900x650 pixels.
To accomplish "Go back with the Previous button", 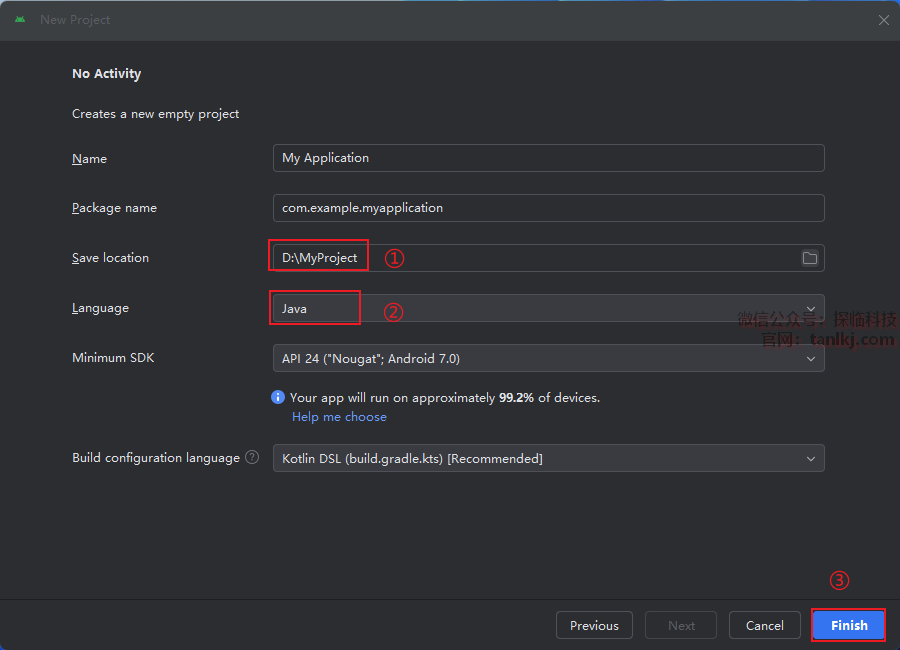I will (x=594, y=625).
